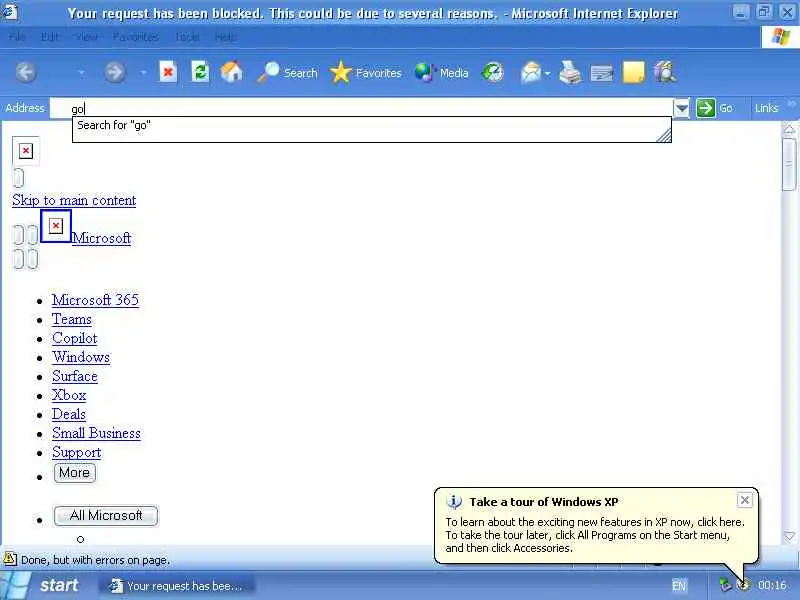Open the Mail button dropdown arrow
Viewport: 800px width, 600px height.
click(547, 73)
